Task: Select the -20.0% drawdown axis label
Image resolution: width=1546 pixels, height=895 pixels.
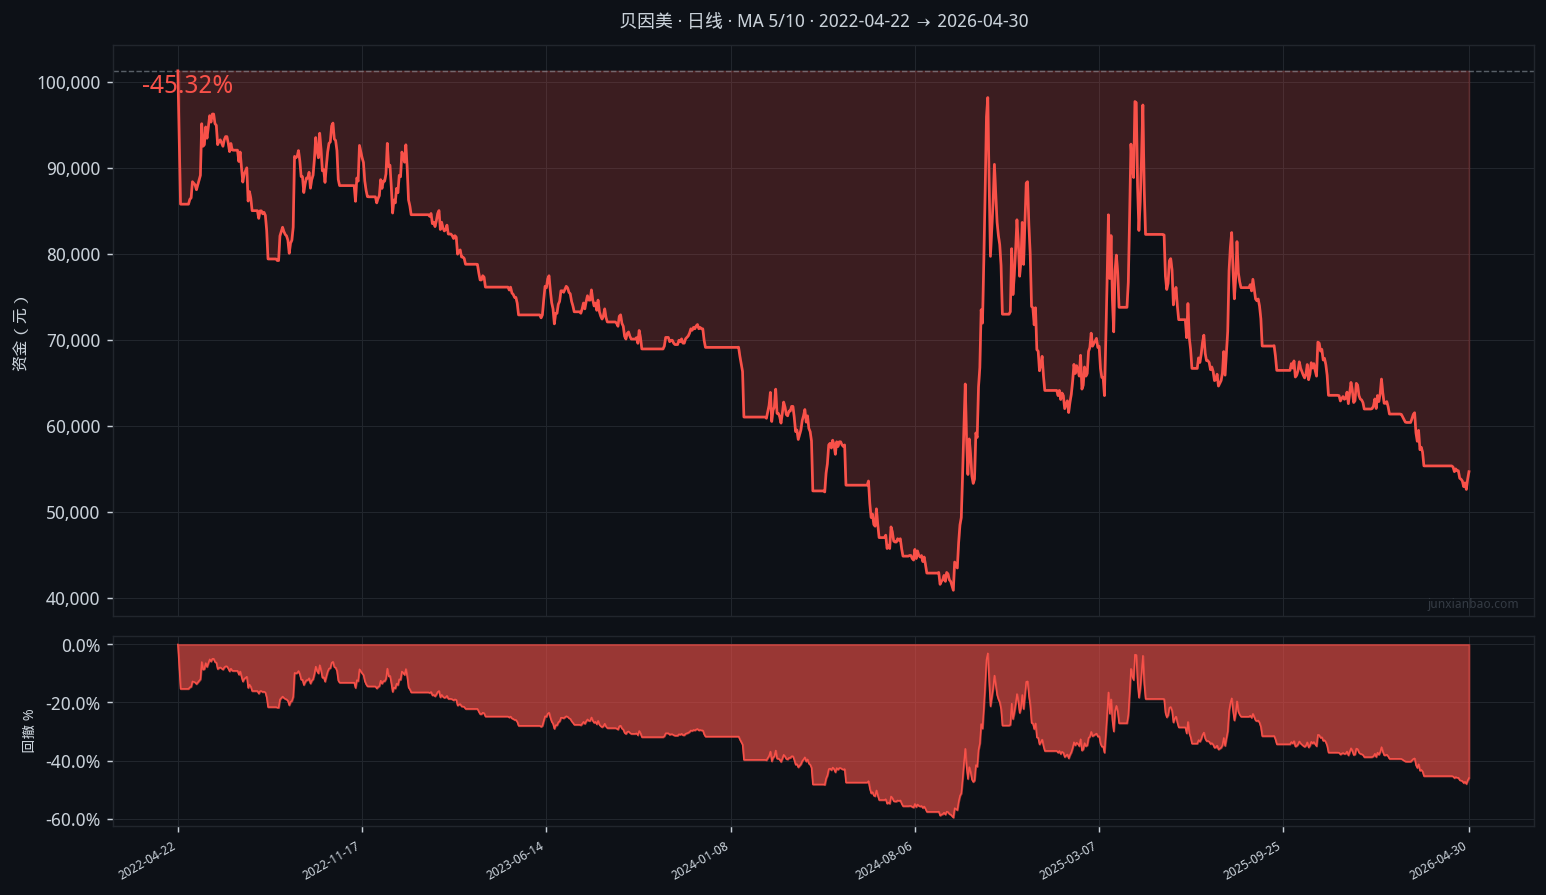Action: pos(73,704)
